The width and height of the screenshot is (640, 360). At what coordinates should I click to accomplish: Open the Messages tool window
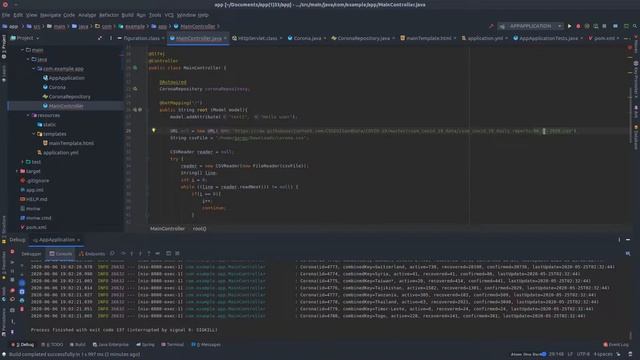[x=206, y=345]
